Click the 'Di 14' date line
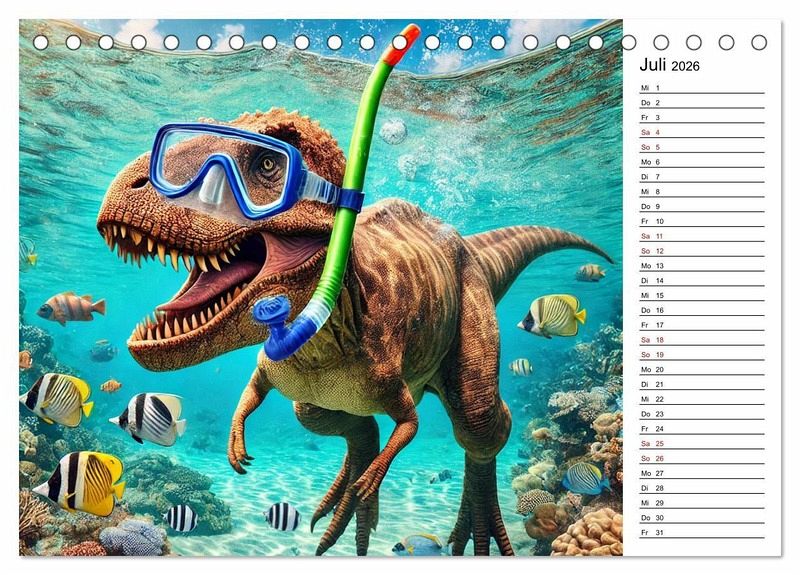Viewport: 800px width, 575px height. click(x=702, y=280)
